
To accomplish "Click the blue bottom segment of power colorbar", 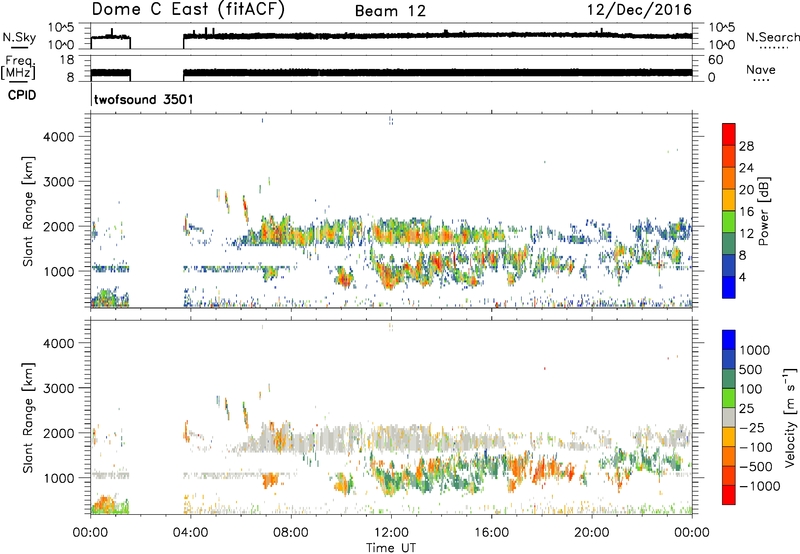I will pyautogui.click(x=729, y=287).
